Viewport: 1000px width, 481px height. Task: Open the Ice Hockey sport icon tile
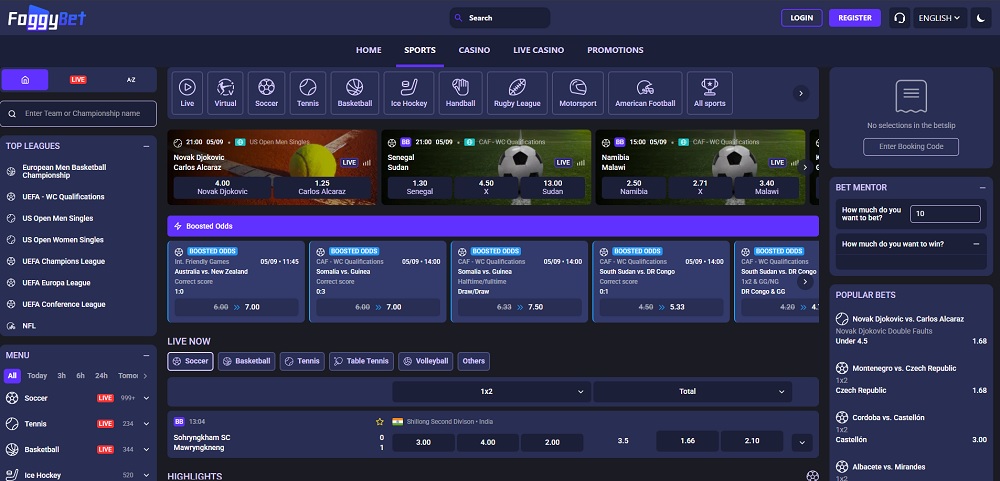[x=408, y=91]
